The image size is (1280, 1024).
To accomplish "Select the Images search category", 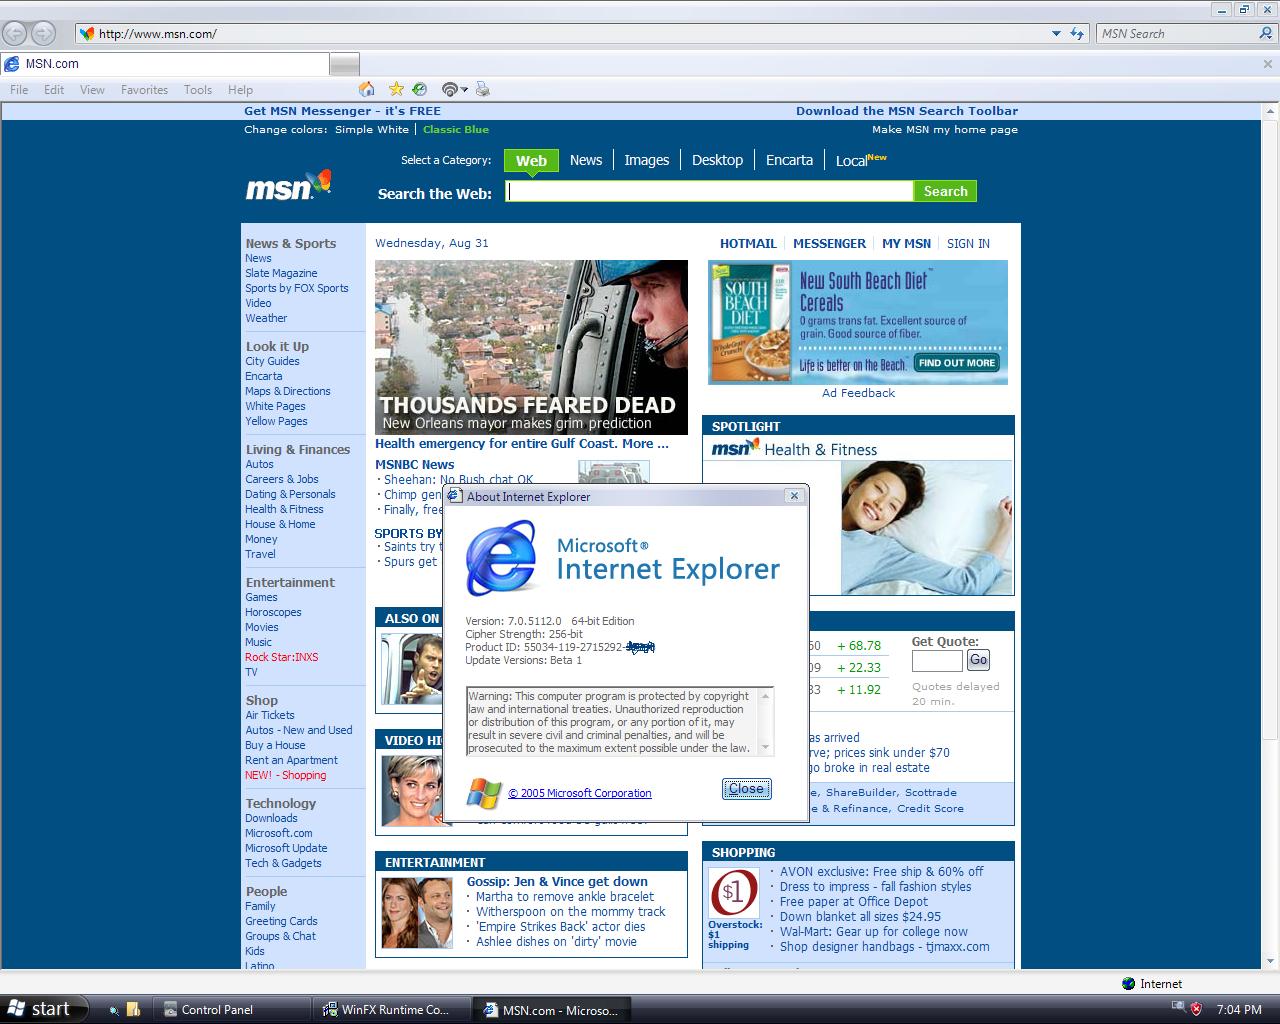I will [x=647, y=160].
